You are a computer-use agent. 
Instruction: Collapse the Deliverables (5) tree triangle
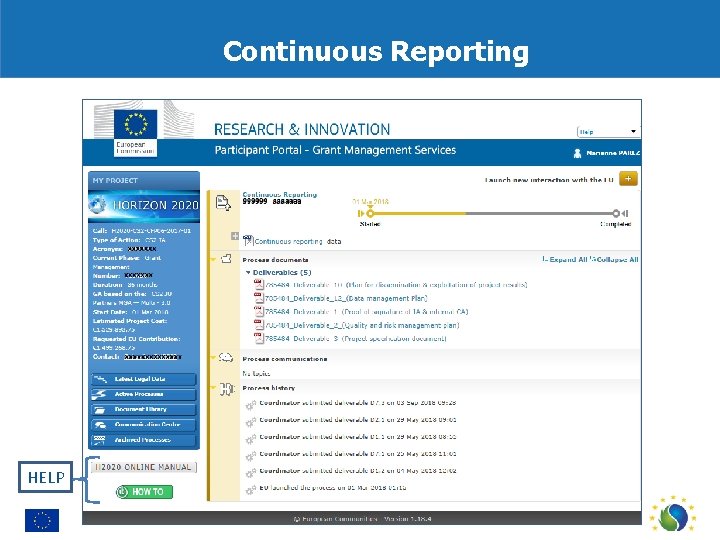[248, 272]
